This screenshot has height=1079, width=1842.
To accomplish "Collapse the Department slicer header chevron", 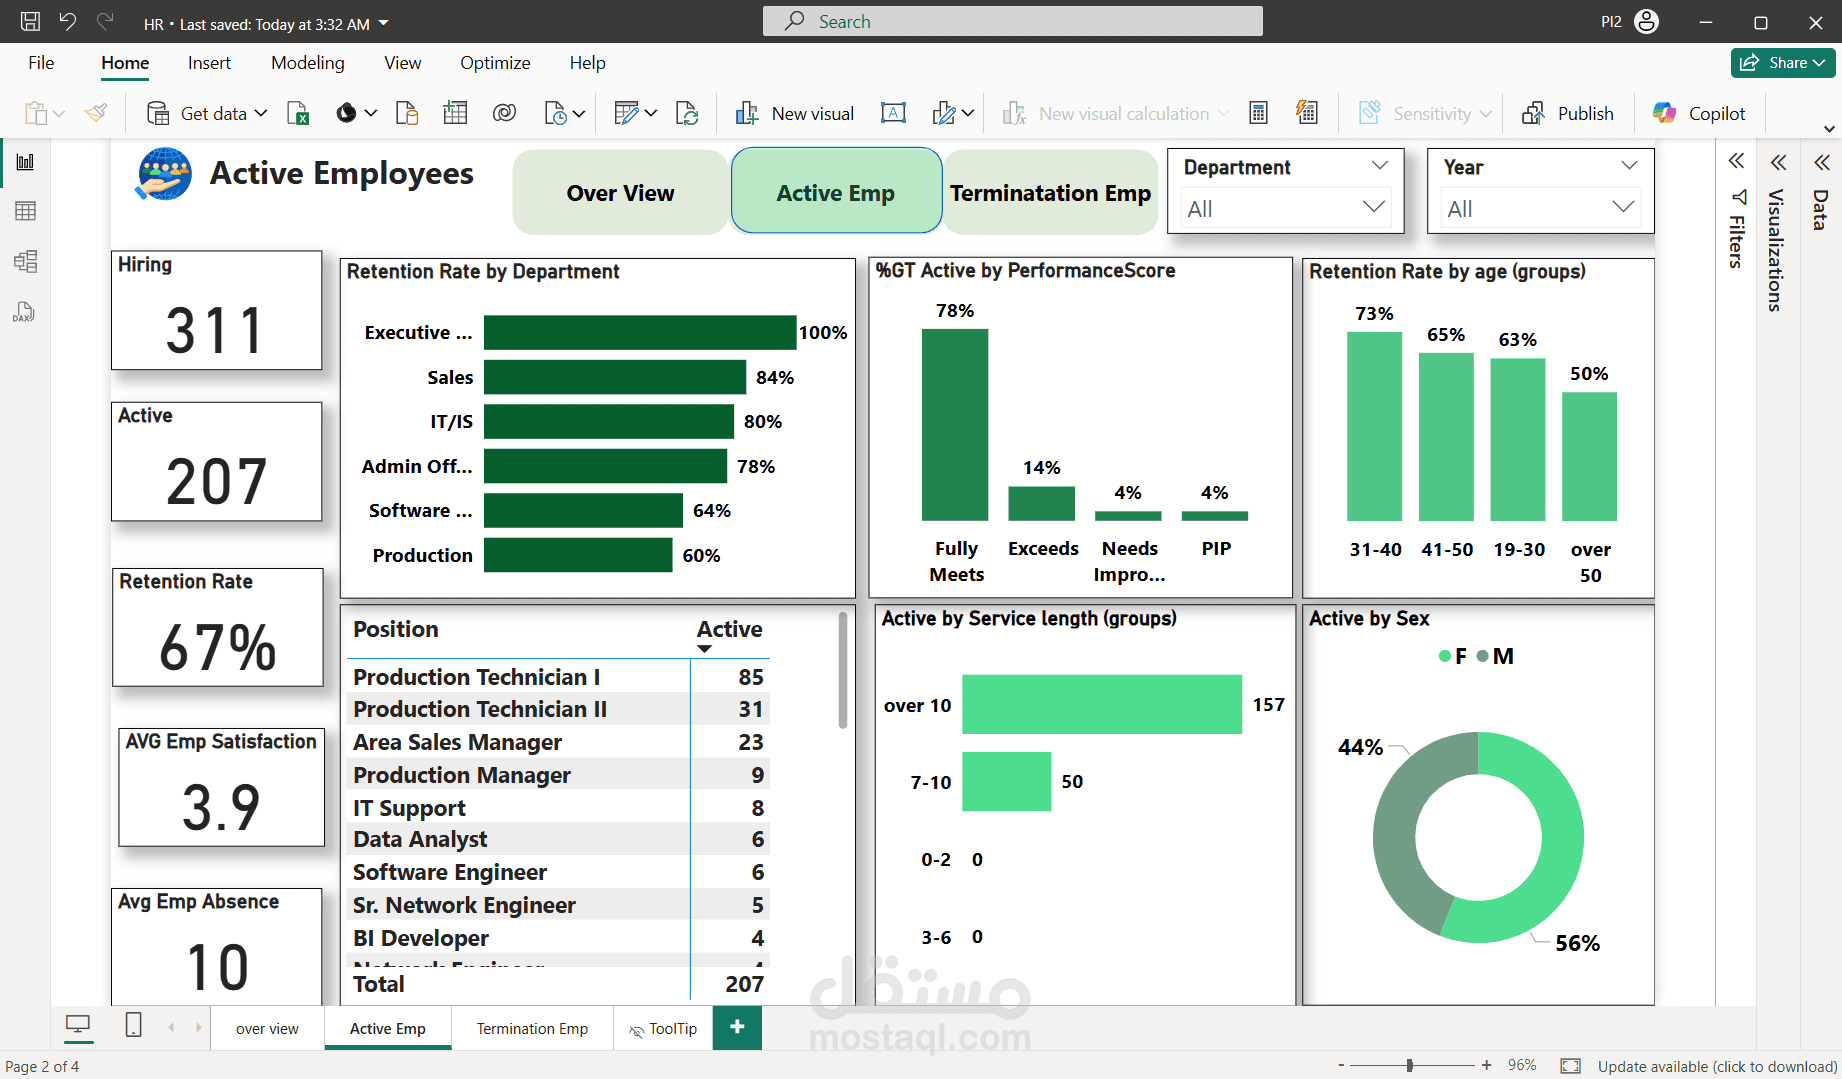I will 1380,166.
